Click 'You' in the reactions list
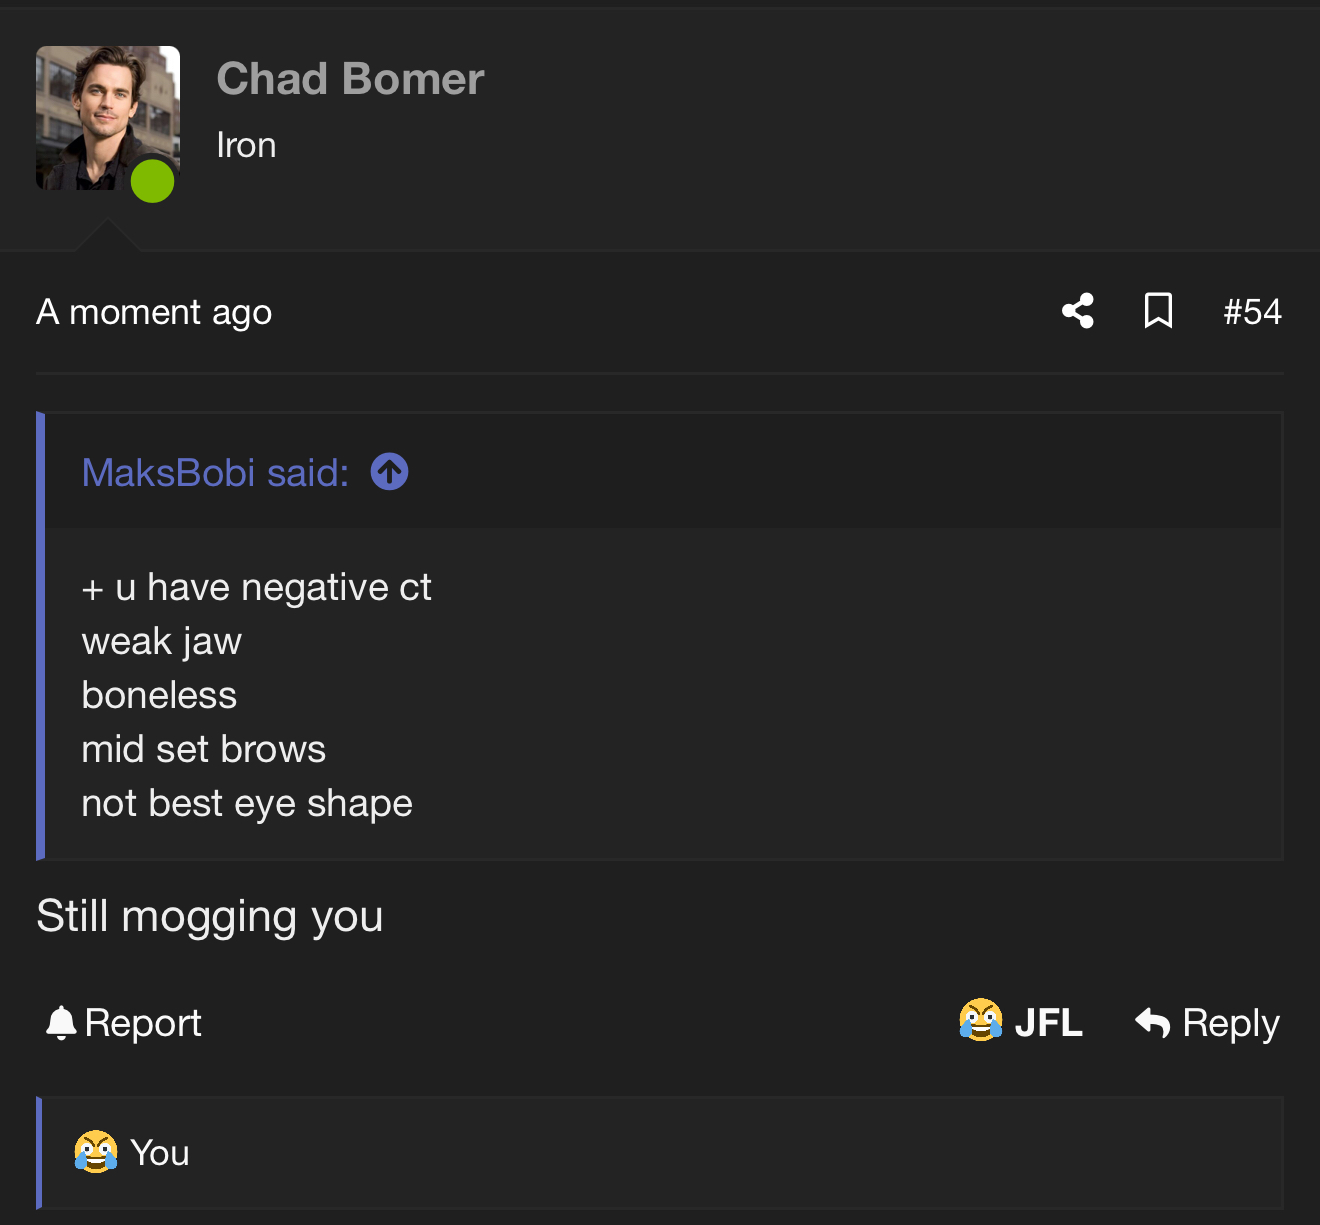The image size is (1320, 1225). coord(160,1153)
